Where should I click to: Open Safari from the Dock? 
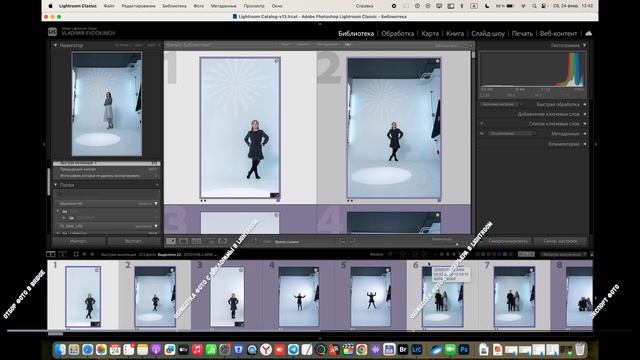pyautogui.click(x=87, y=350)
